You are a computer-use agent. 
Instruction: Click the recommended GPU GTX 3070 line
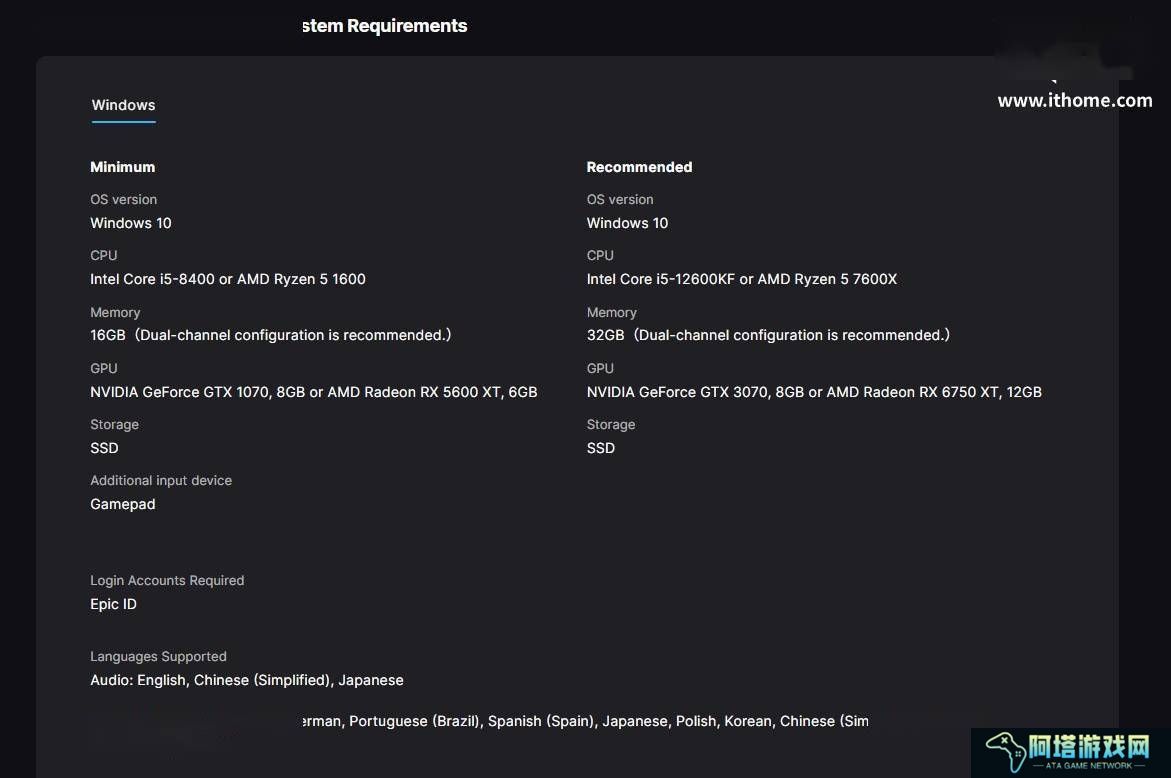(814, 392)
